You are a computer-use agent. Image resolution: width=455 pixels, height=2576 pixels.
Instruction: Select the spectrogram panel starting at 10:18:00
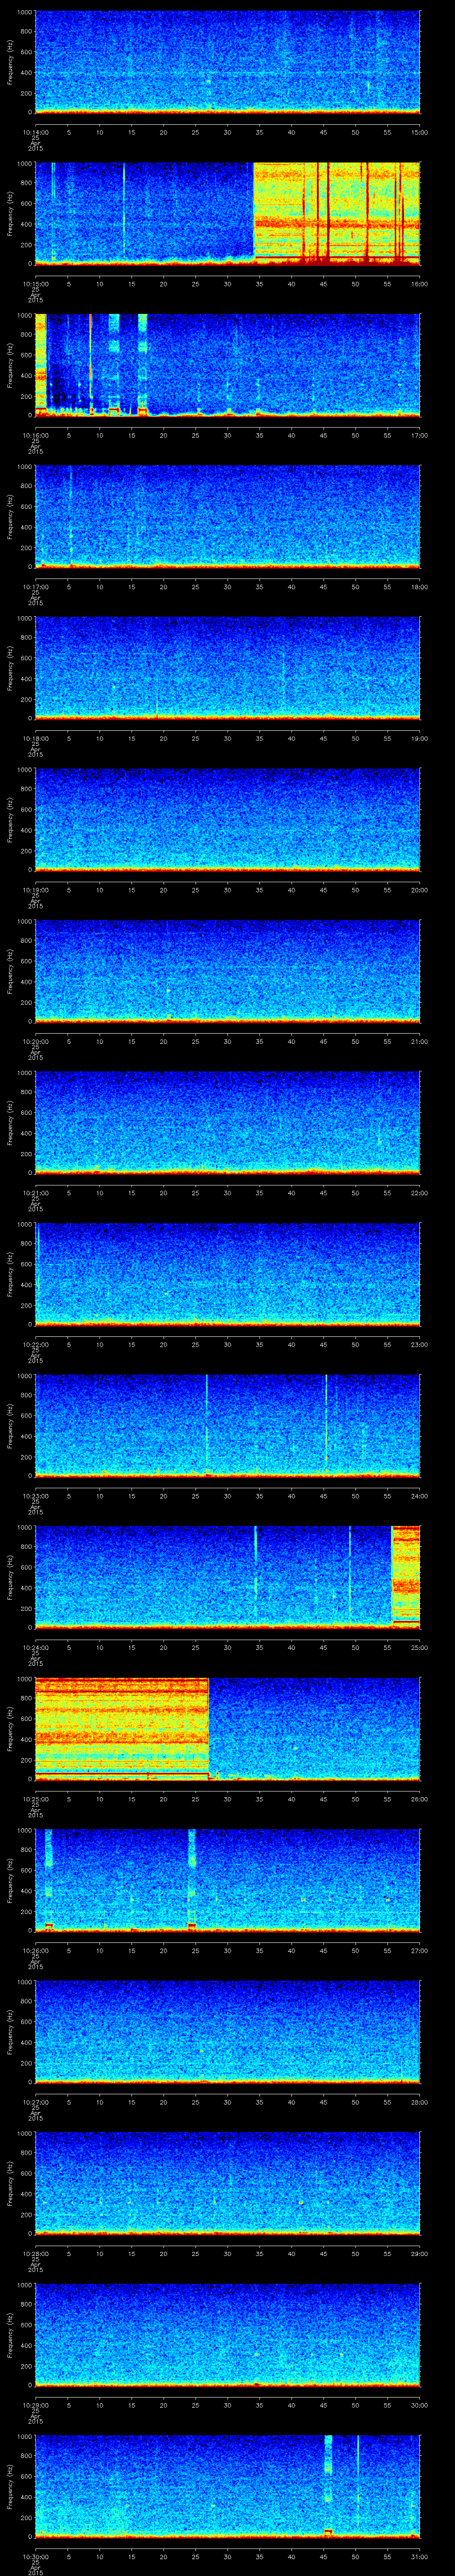point(227,669)
